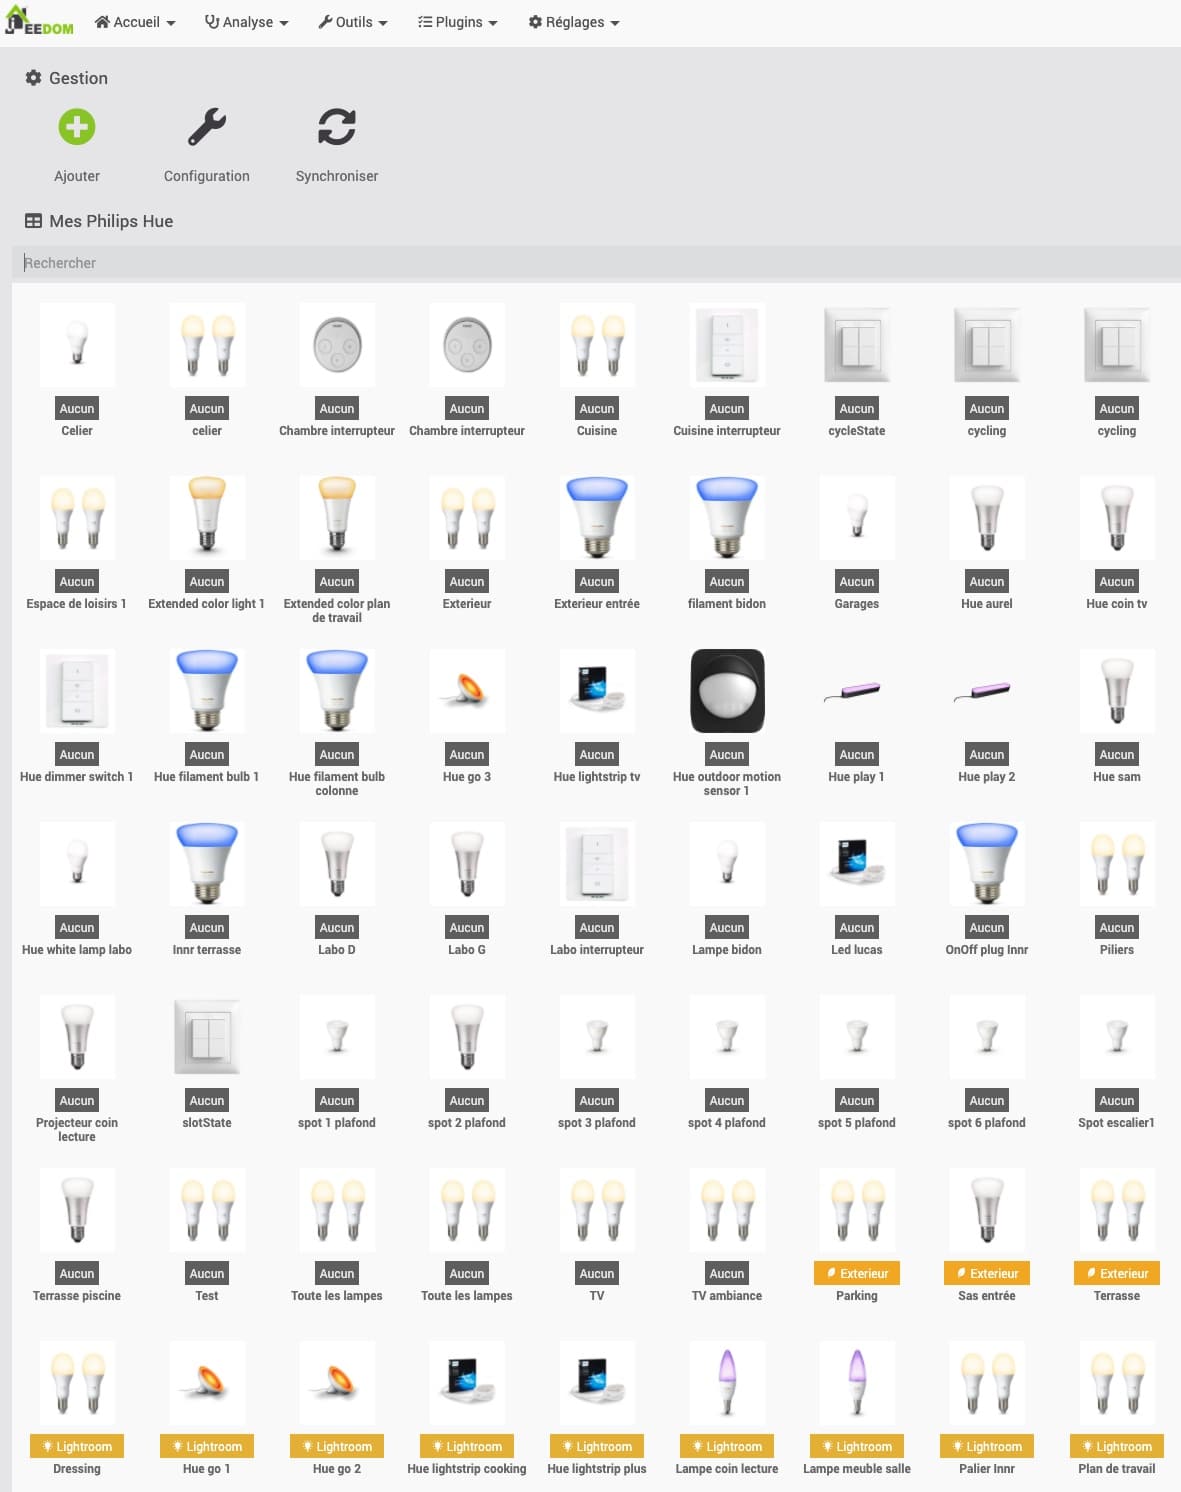Expand the Réglages dropdown menu
Viewport: 1181px width, 1492px height.
coord(574,22)
